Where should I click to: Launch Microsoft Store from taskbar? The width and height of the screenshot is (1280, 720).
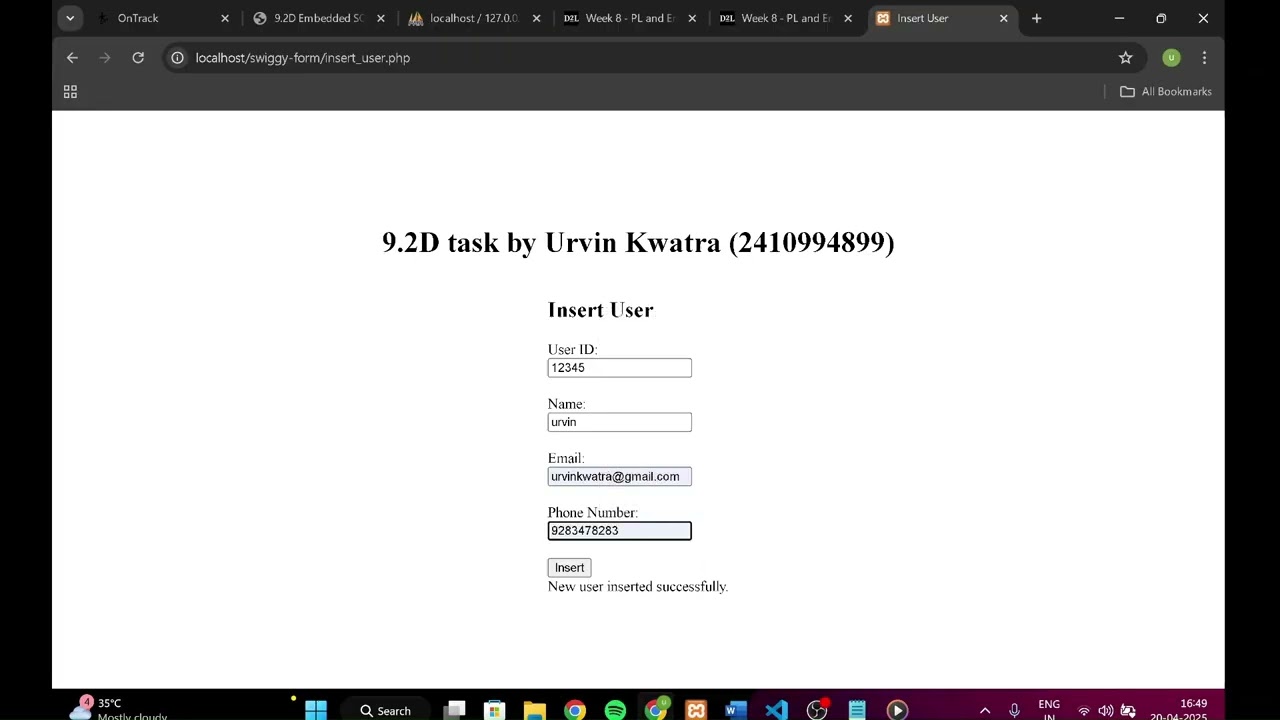pyautogui.click(x=495, y=710)
